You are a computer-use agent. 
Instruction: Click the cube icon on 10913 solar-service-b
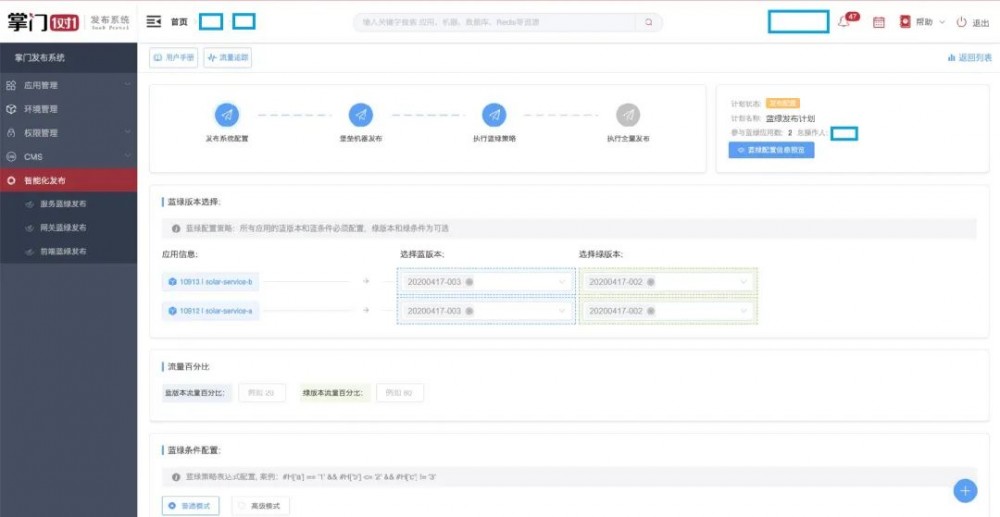(172, 282)
